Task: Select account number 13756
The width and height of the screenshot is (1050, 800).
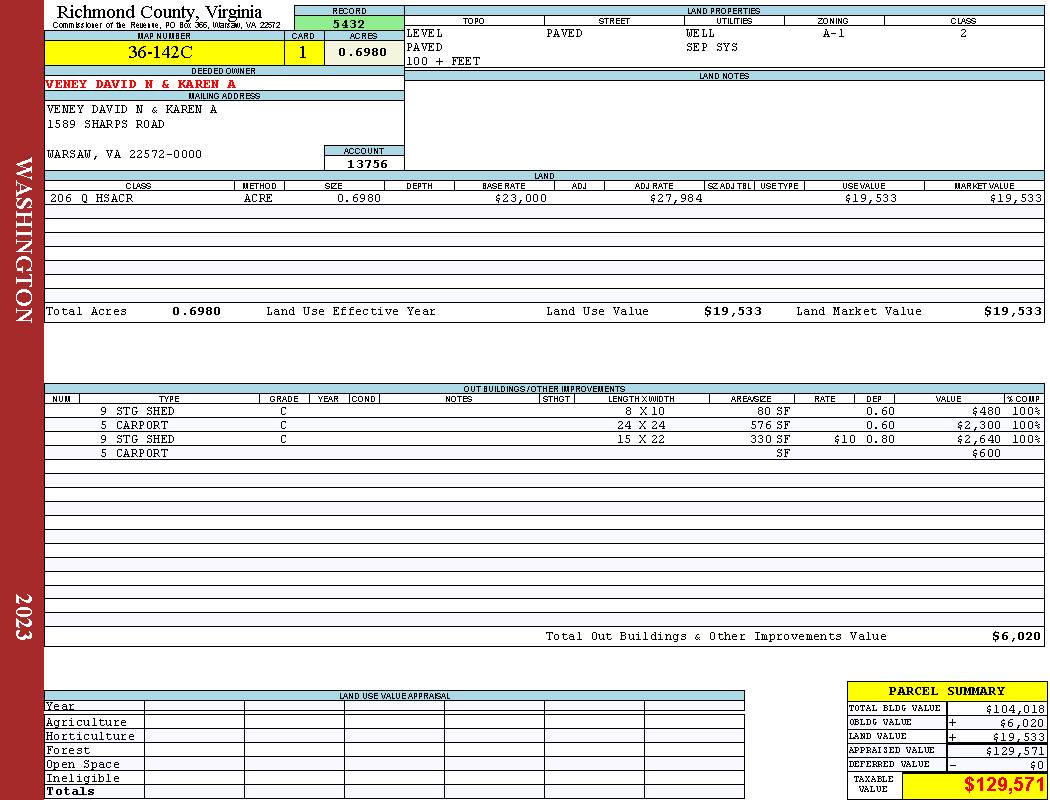Action: (367, 164)
